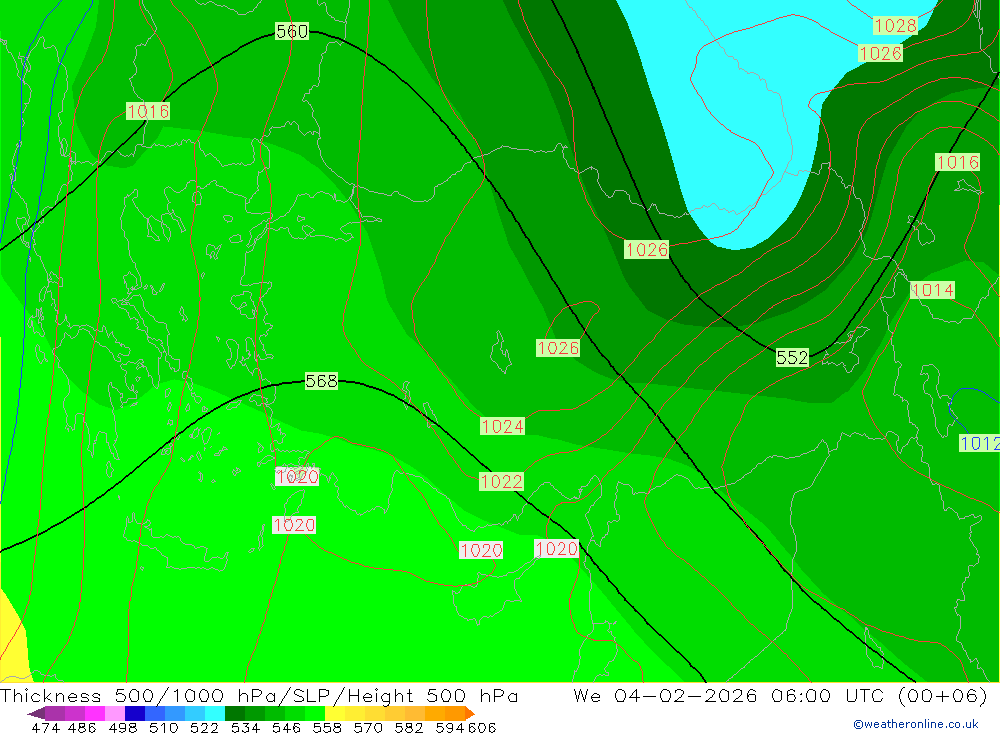Select the 1016 label above the 1014 label

pyautogui.click(x=958, y=163)
